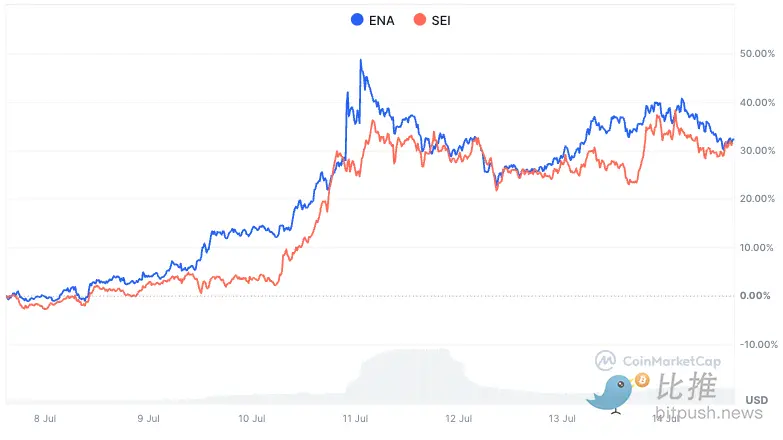Click the 13 Jul date label

563,418
